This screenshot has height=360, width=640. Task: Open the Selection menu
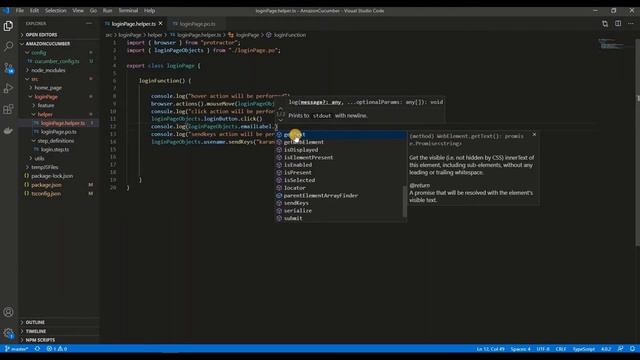point(56,11)
